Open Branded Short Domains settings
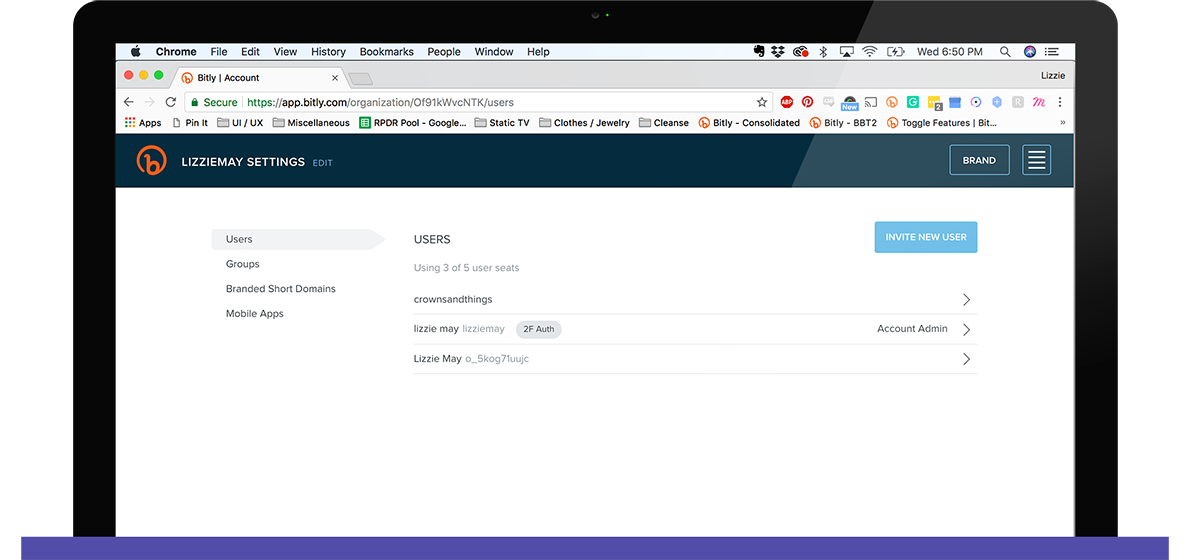Viewport: 1200px width, 560px height. click(x=281, y=289)
